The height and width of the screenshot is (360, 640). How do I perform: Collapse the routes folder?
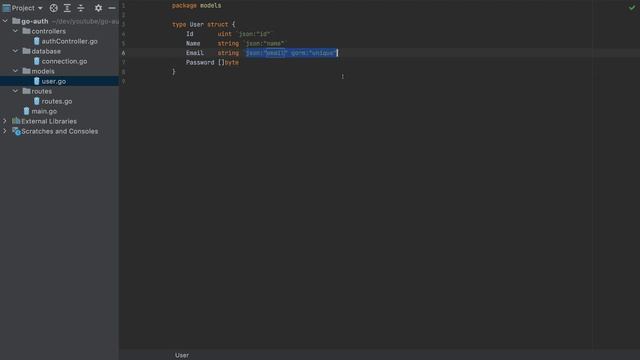[15, 91]
